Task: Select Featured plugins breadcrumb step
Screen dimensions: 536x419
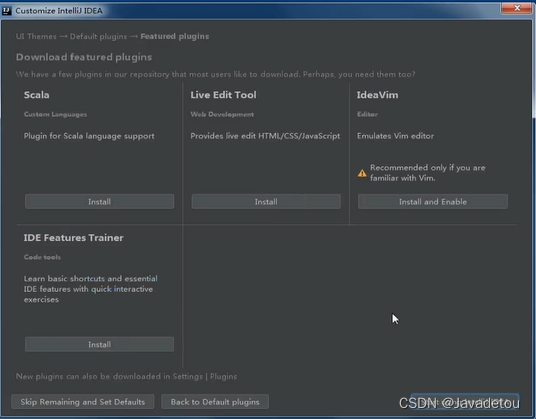Action: coord(175,36)
